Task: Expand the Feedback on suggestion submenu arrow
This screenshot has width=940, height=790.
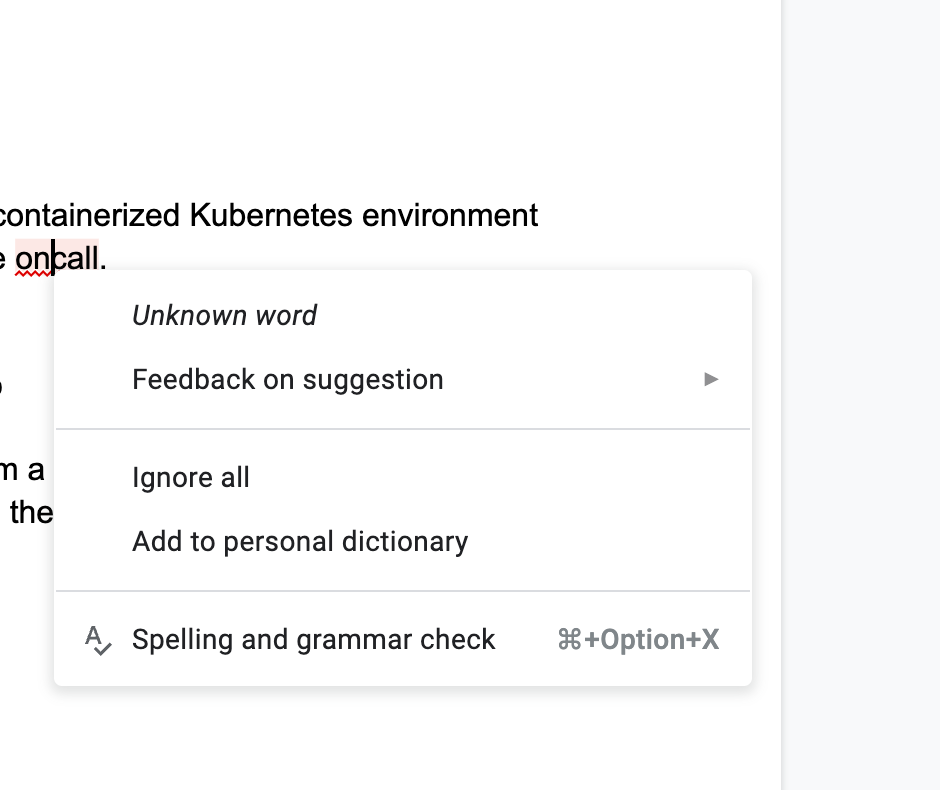Action: click(711, 379)
